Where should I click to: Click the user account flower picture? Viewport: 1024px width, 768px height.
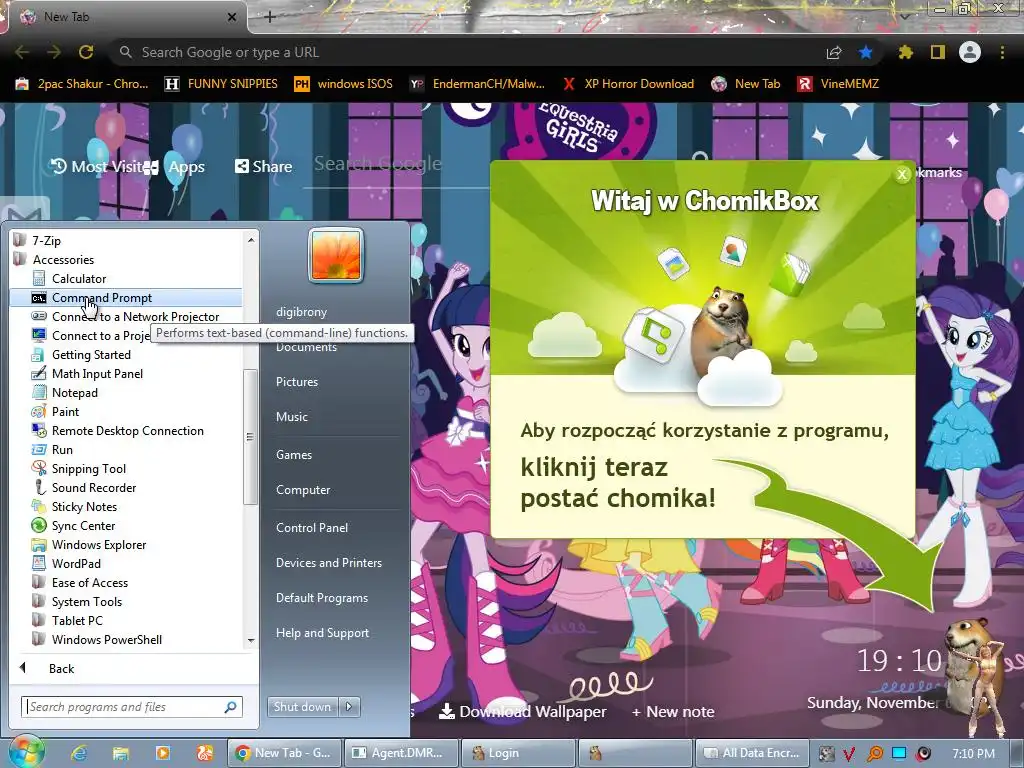[336, 255]
